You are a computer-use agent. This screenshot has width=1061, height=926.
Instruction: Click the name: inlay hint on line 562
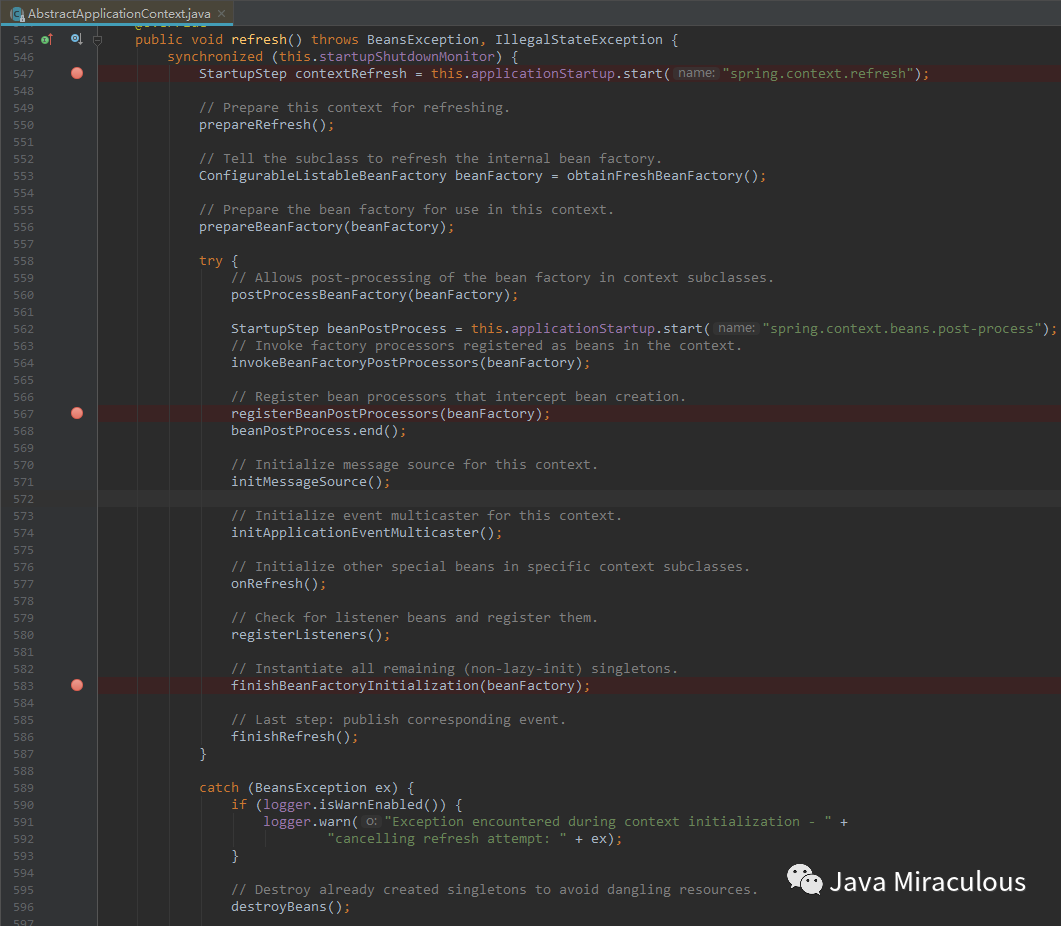pos(736,328)
